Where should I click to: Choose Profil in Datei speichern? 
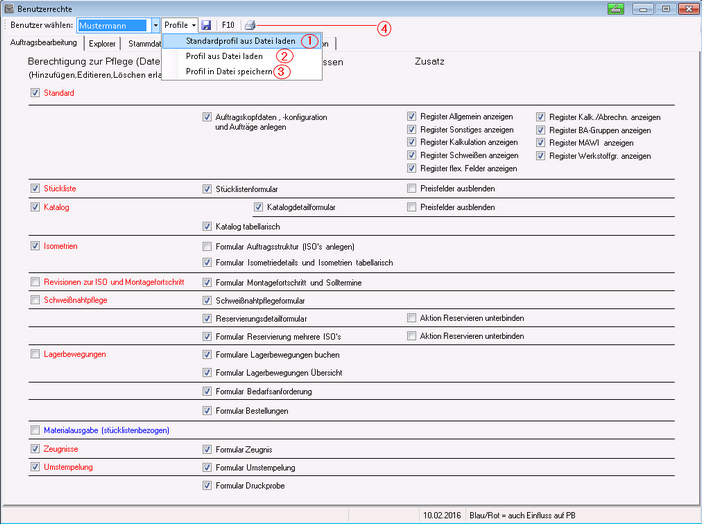pyautogui.click(x=229, y=72)
